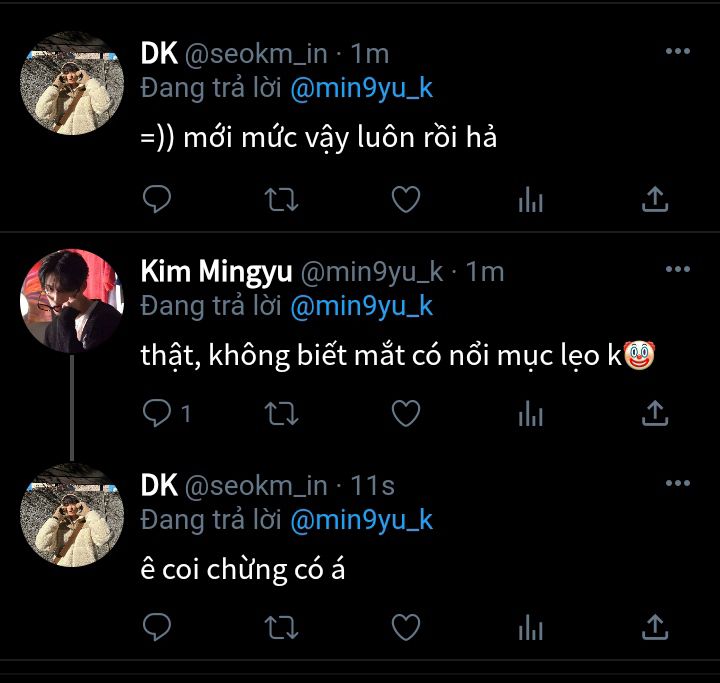Like Kim Mingyu's tweet
720x683 pixels.
(x=406, y=413)
